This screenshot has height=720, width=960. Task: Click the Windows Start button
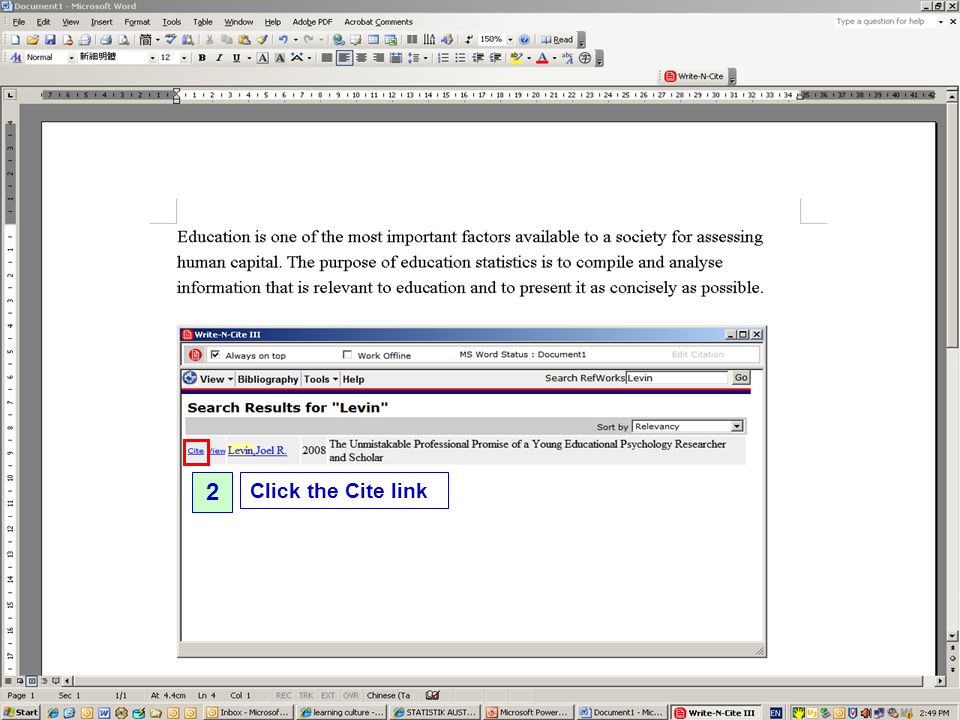21,713
